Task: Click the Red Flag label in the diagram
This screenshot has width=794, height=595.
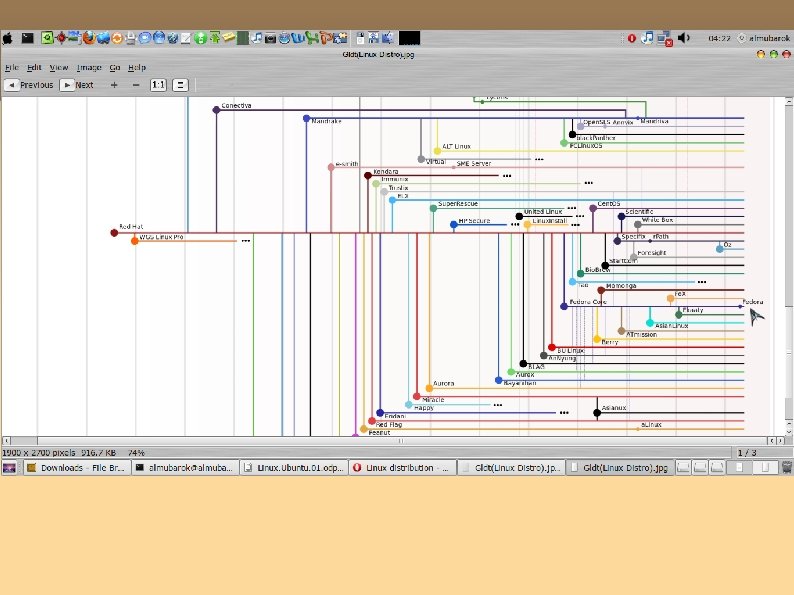Action: tap(389, 424)
